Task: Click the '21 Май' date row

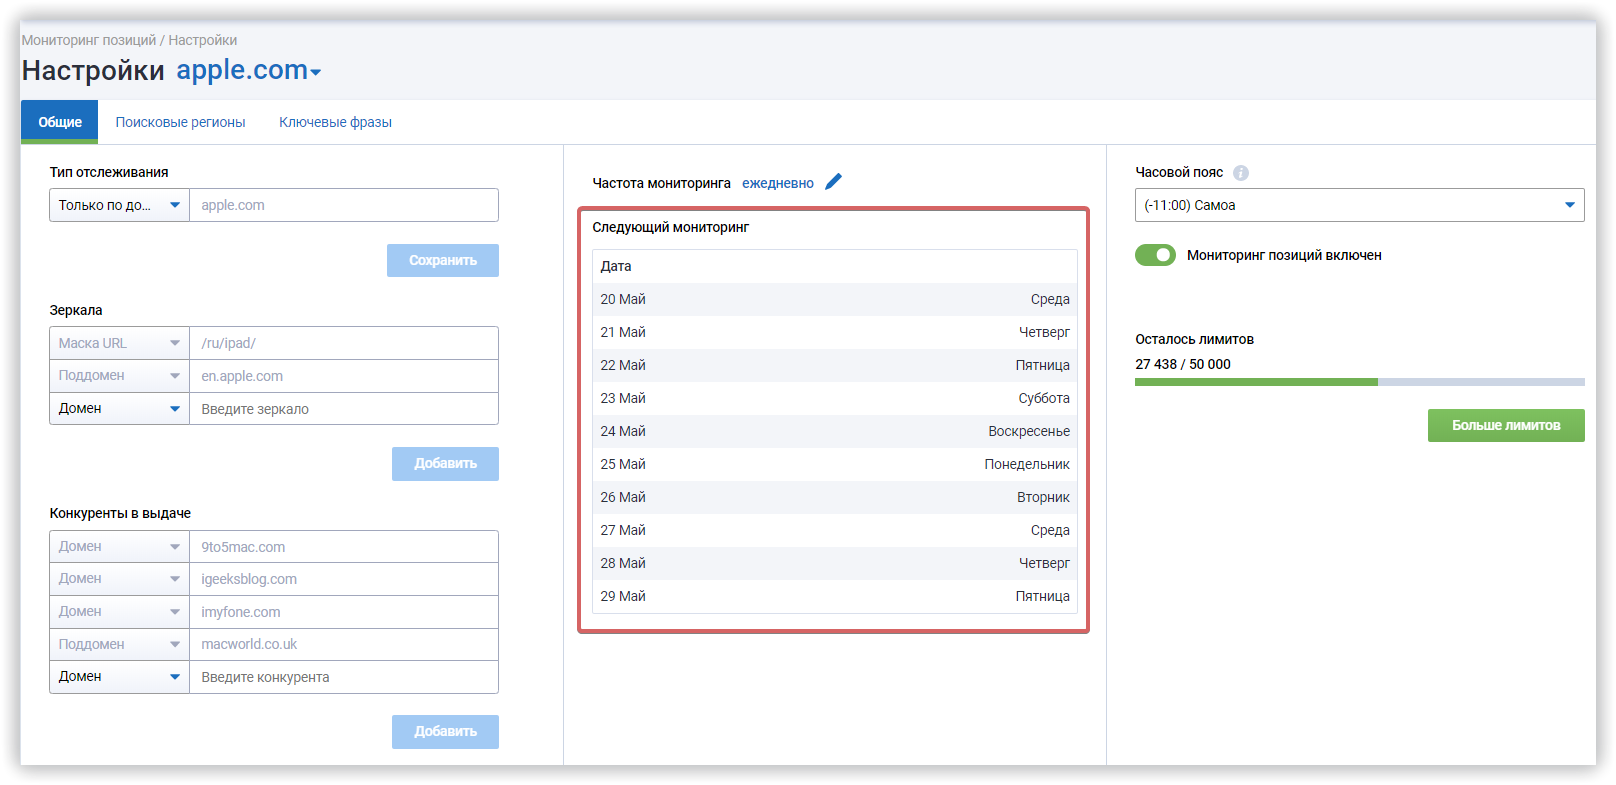Action: (x=835, y=332)
